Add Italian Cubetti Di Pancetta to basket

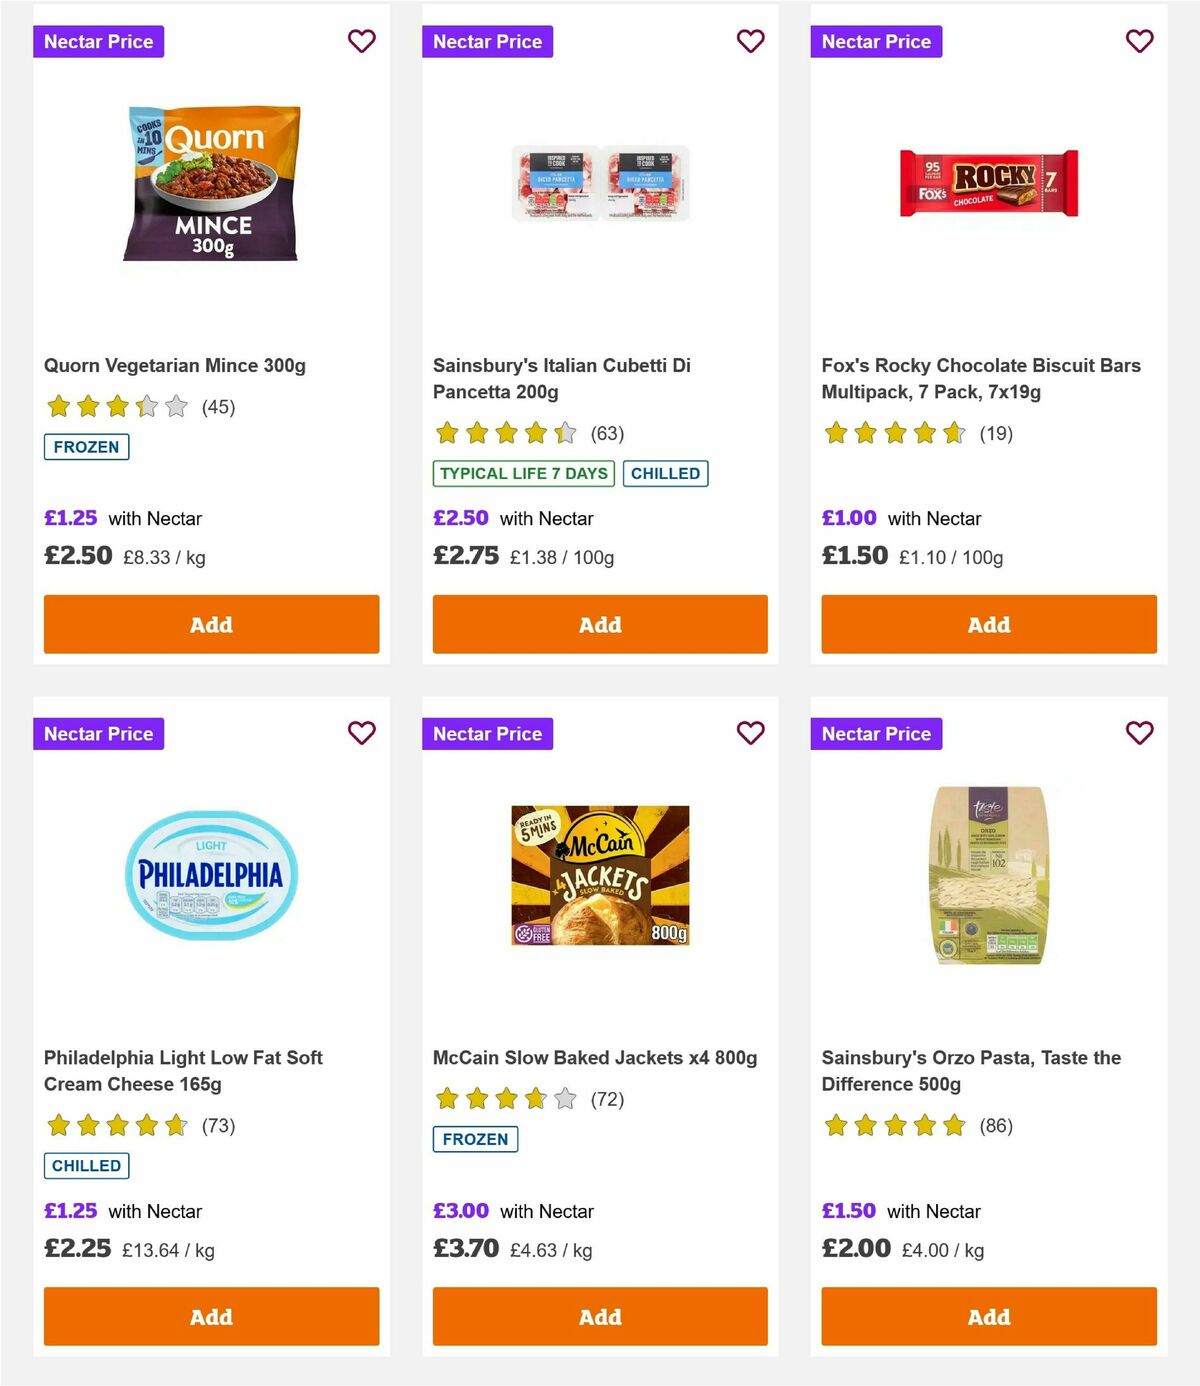599,624
